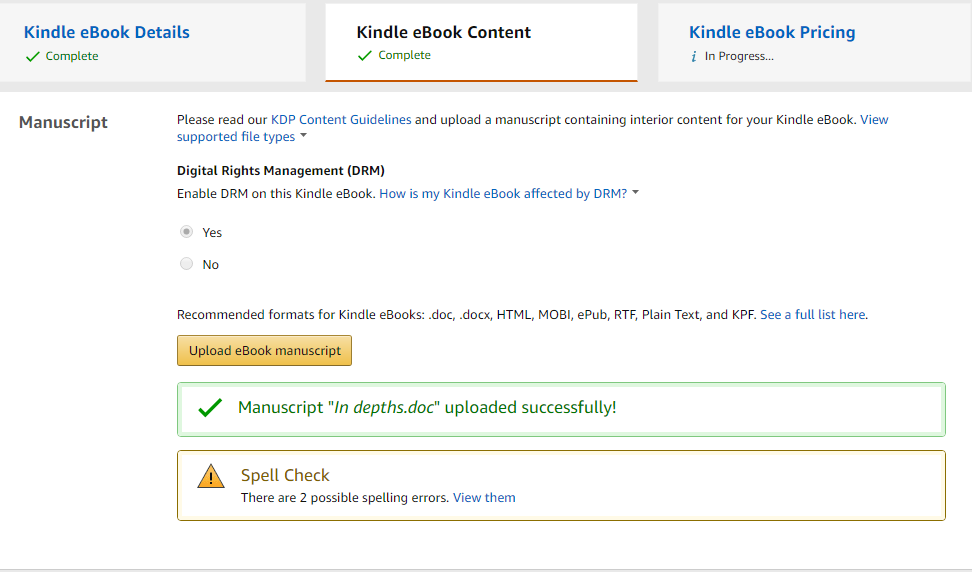Open the KDP Content Guidelines link
This screenshot has width=972, height=572.
341,120
